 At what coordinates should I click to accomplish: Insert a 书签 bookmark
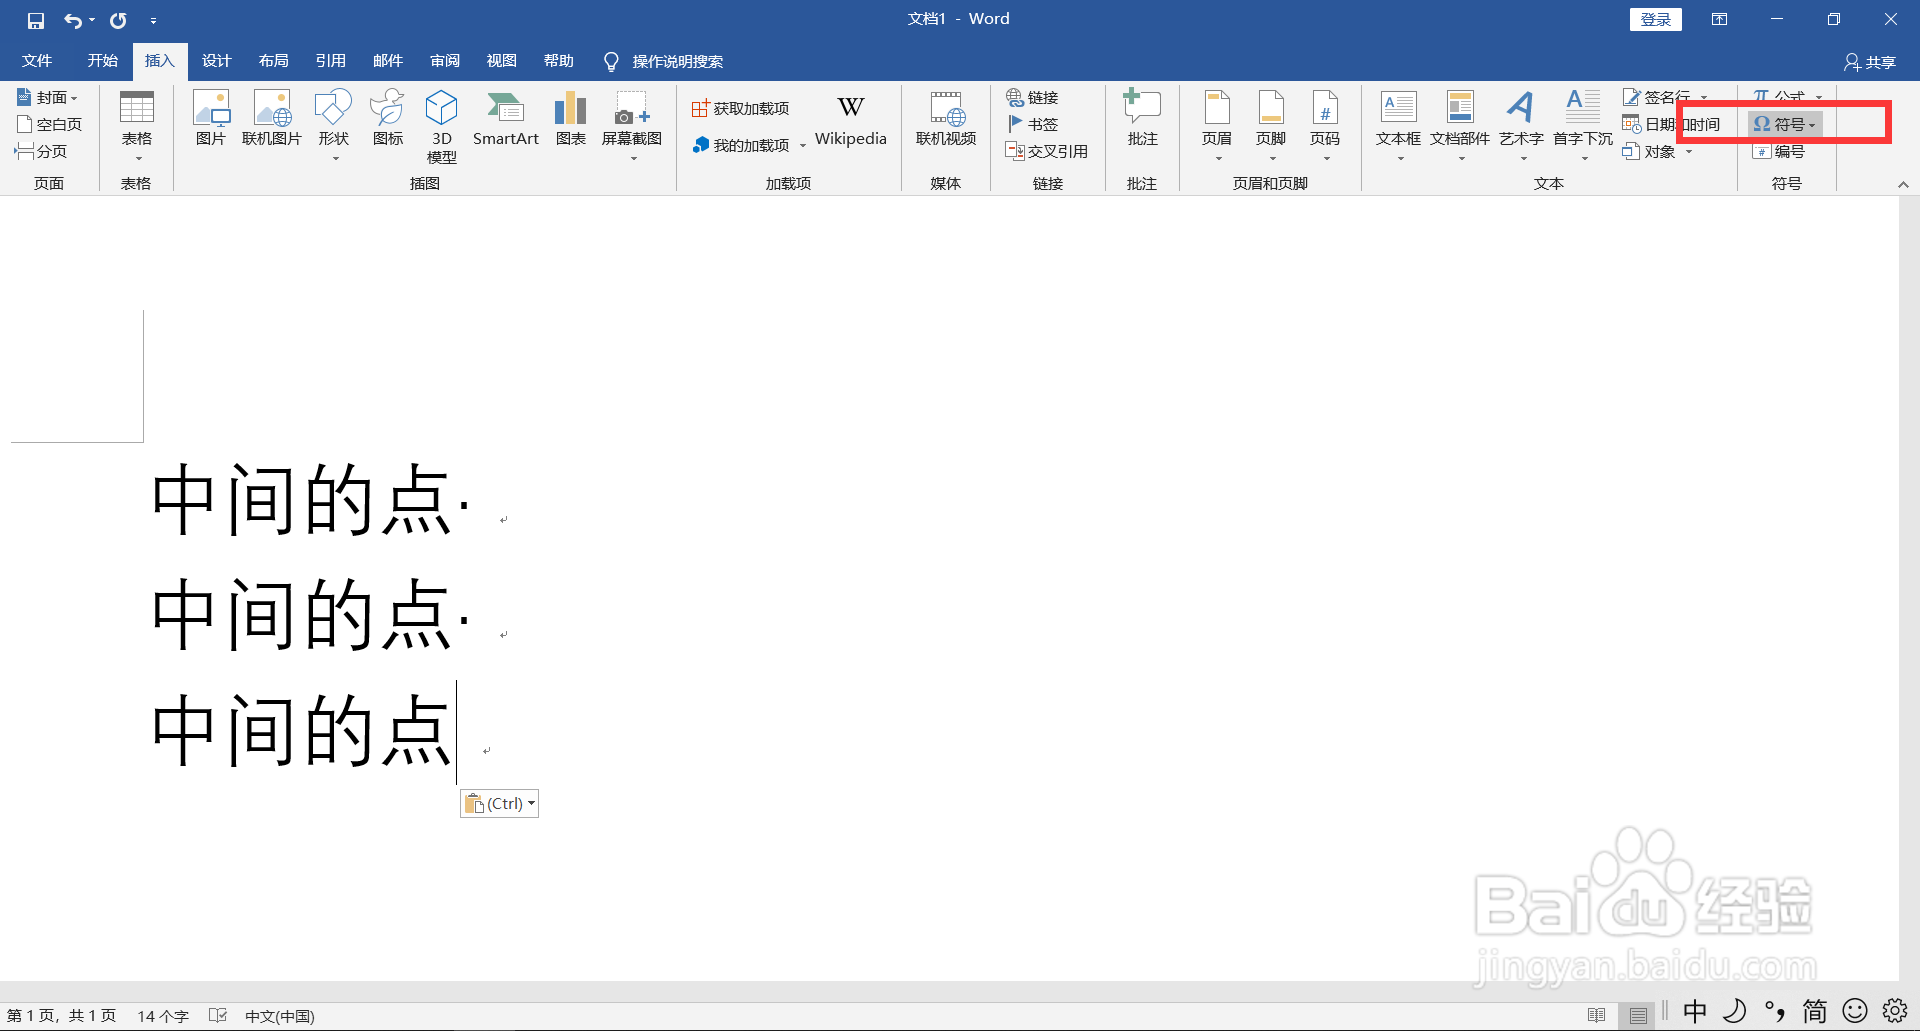[1033, 124]
